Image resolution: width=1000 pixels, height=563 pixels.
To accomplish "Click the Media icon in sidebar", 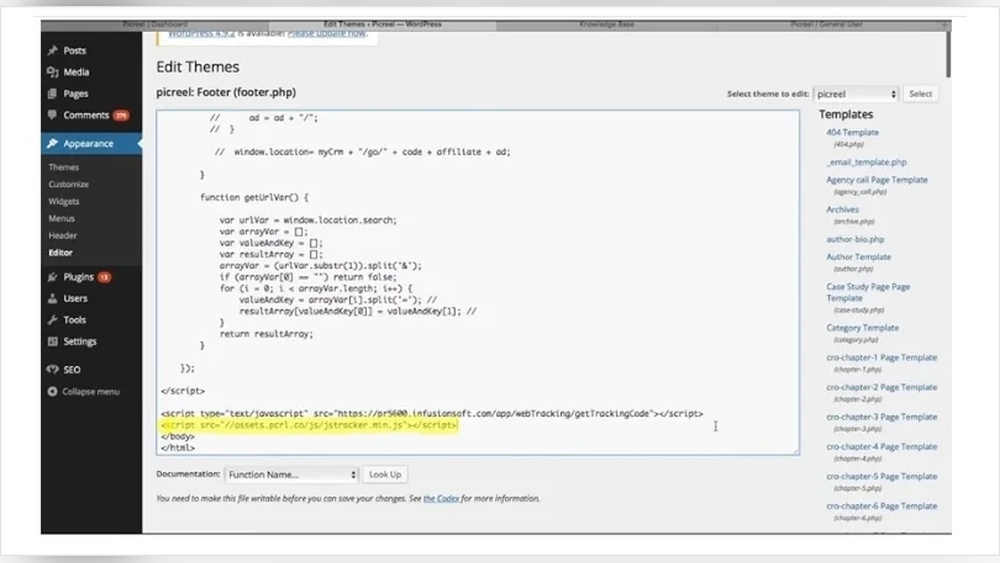I will (52, 72).
